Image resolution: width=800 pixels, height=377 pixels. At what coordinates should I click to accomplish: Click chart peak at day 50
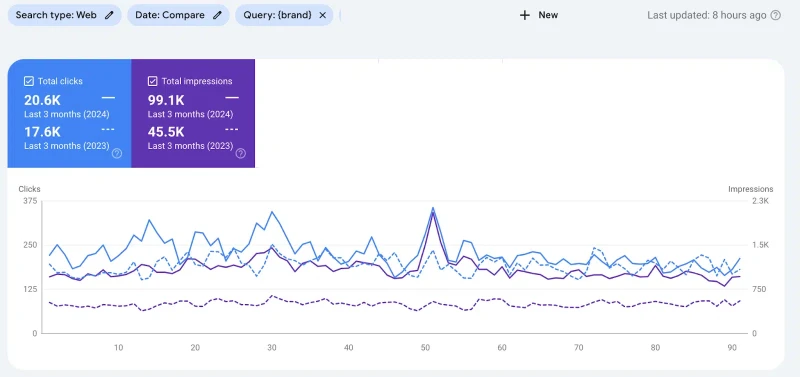click(433, 208)
